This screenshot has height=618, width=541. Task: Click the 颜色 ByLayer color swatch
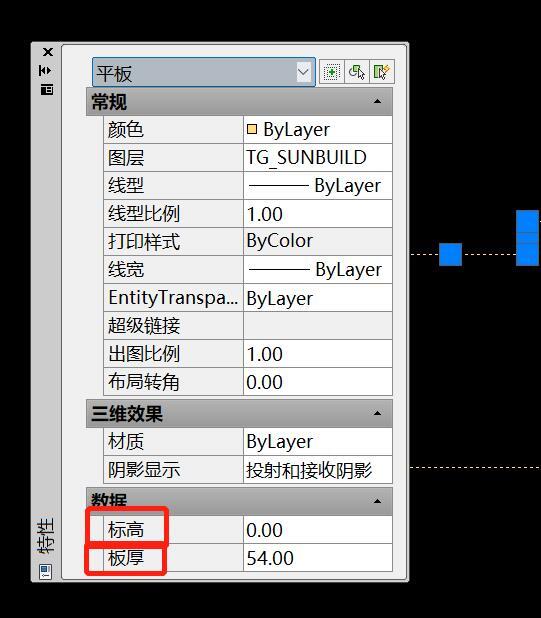251,129
